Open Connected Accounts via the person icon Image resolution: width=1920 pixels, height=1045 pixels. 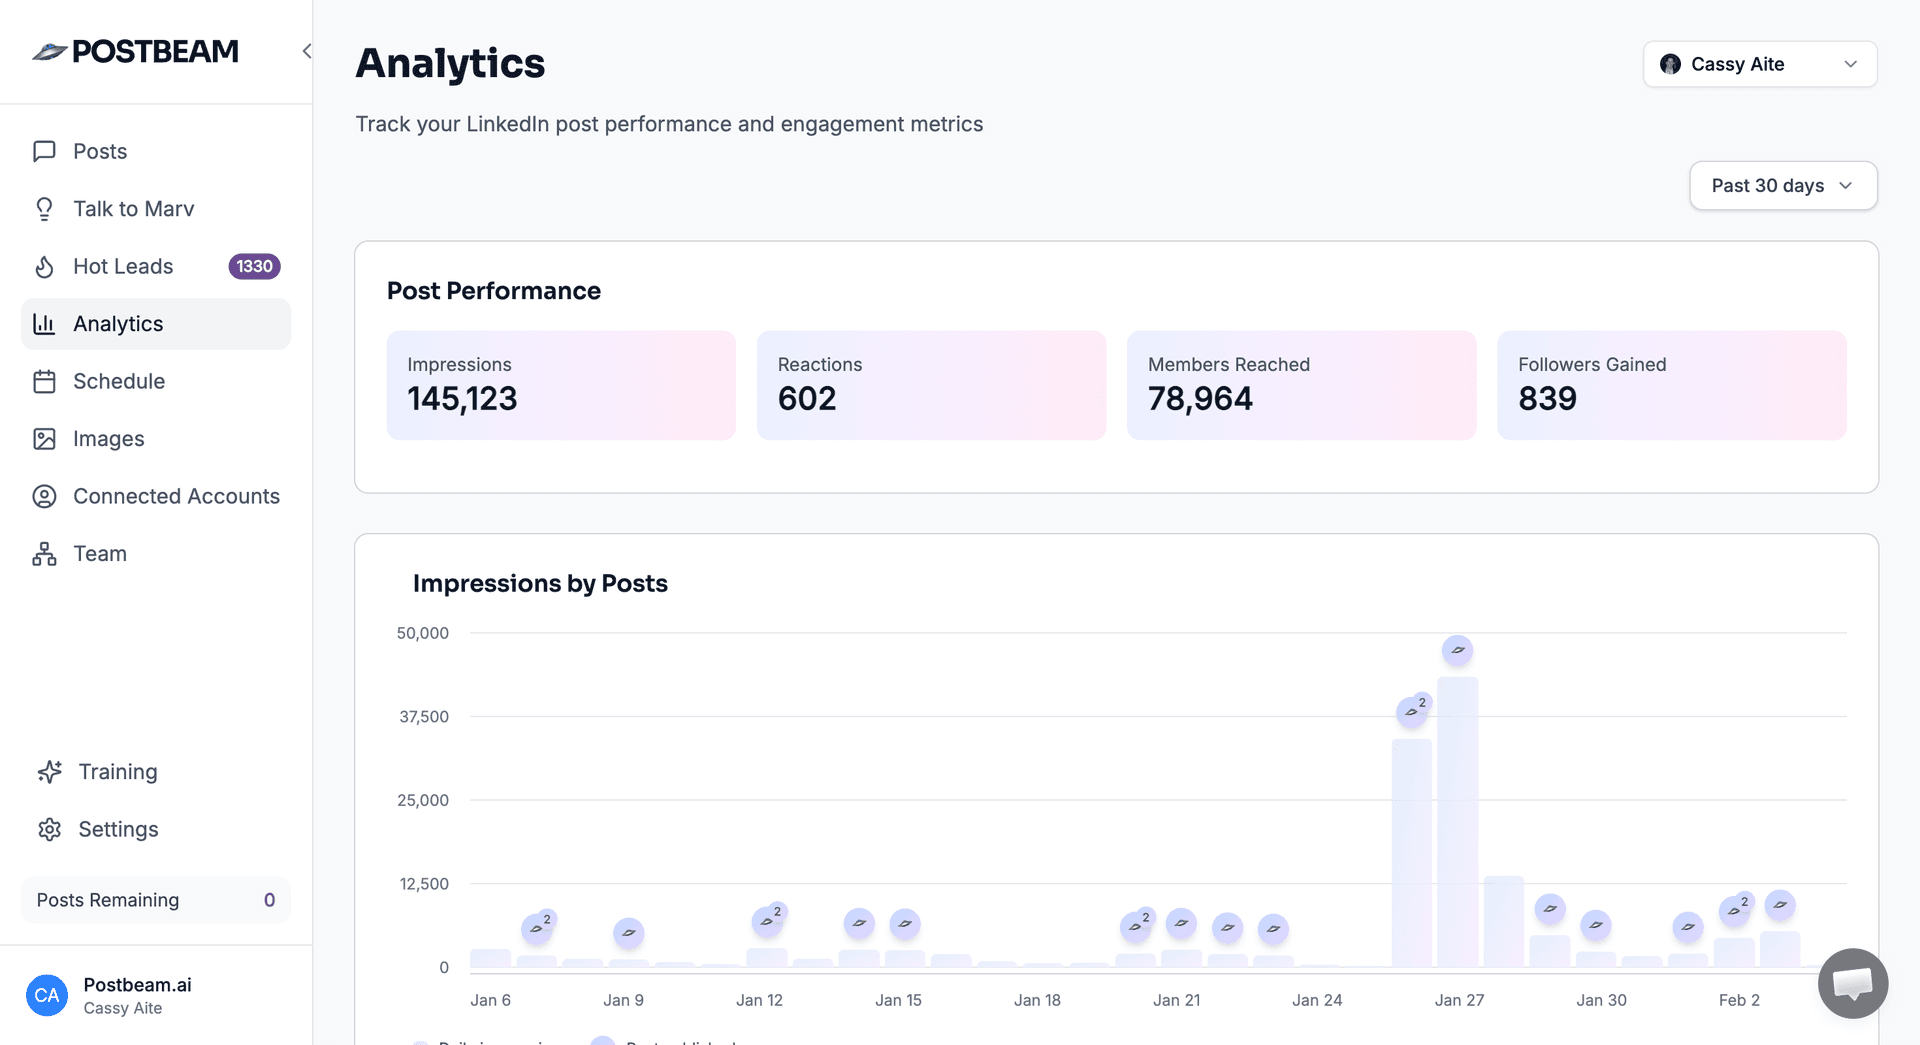44,496
